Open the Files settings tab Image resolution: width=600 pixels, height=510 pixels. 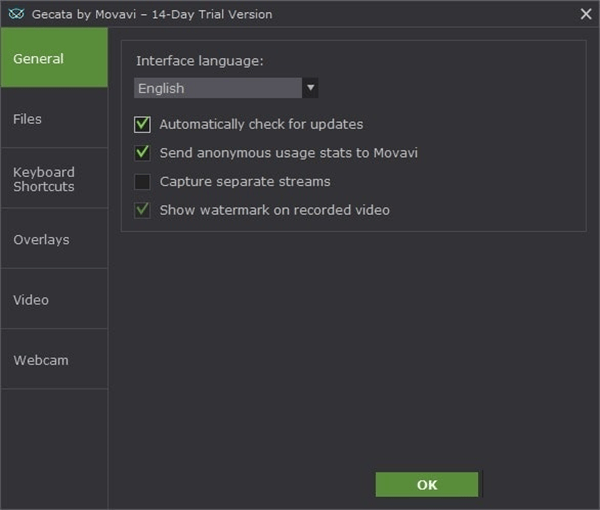pos(54,119)
